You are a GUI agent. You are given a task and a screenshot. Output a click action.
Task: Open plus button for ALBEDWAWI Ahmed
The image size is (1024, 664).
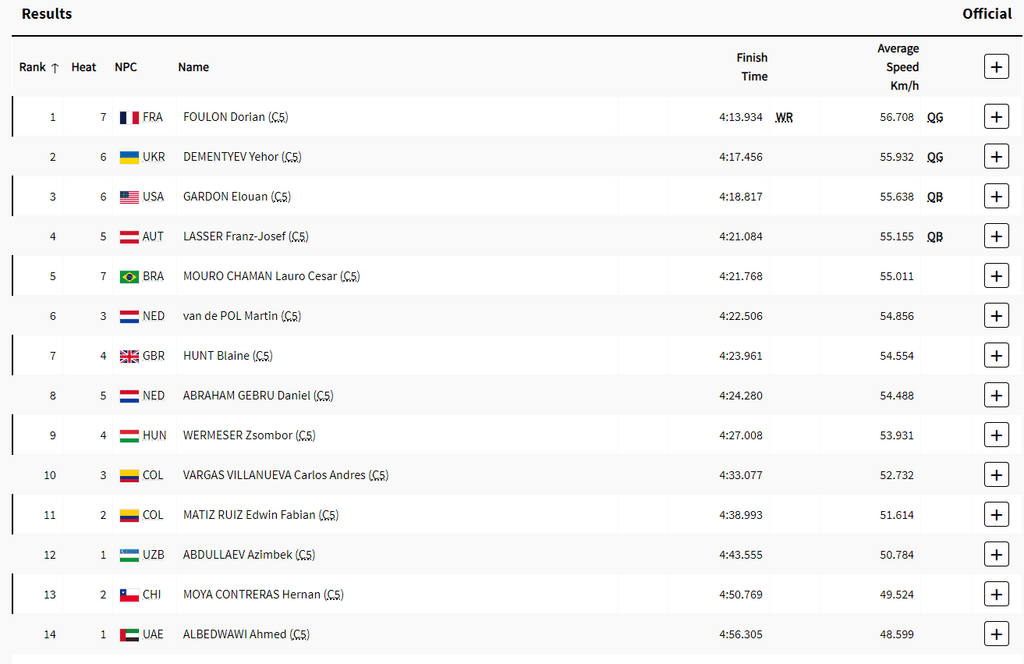(x=996, y=634)
